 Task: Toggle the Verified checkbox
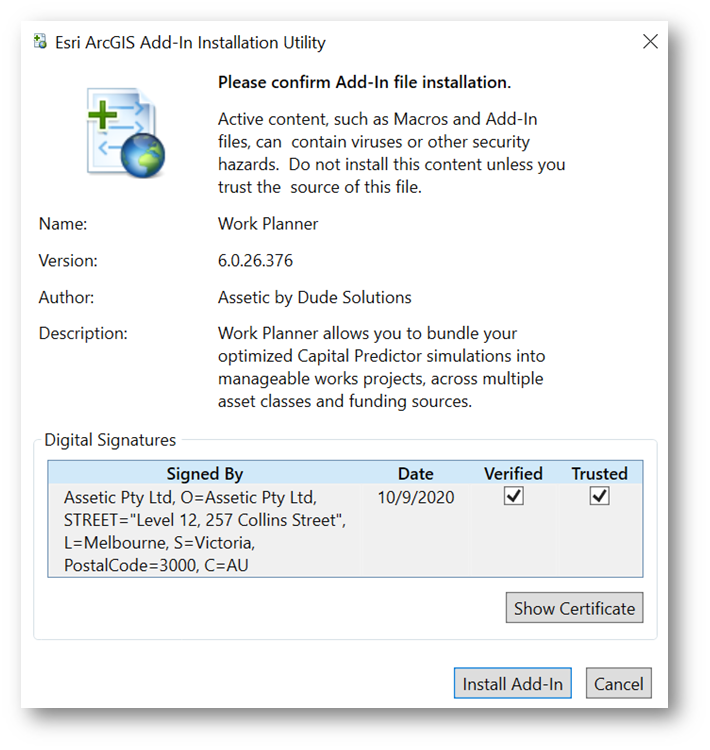coord(513,496)
